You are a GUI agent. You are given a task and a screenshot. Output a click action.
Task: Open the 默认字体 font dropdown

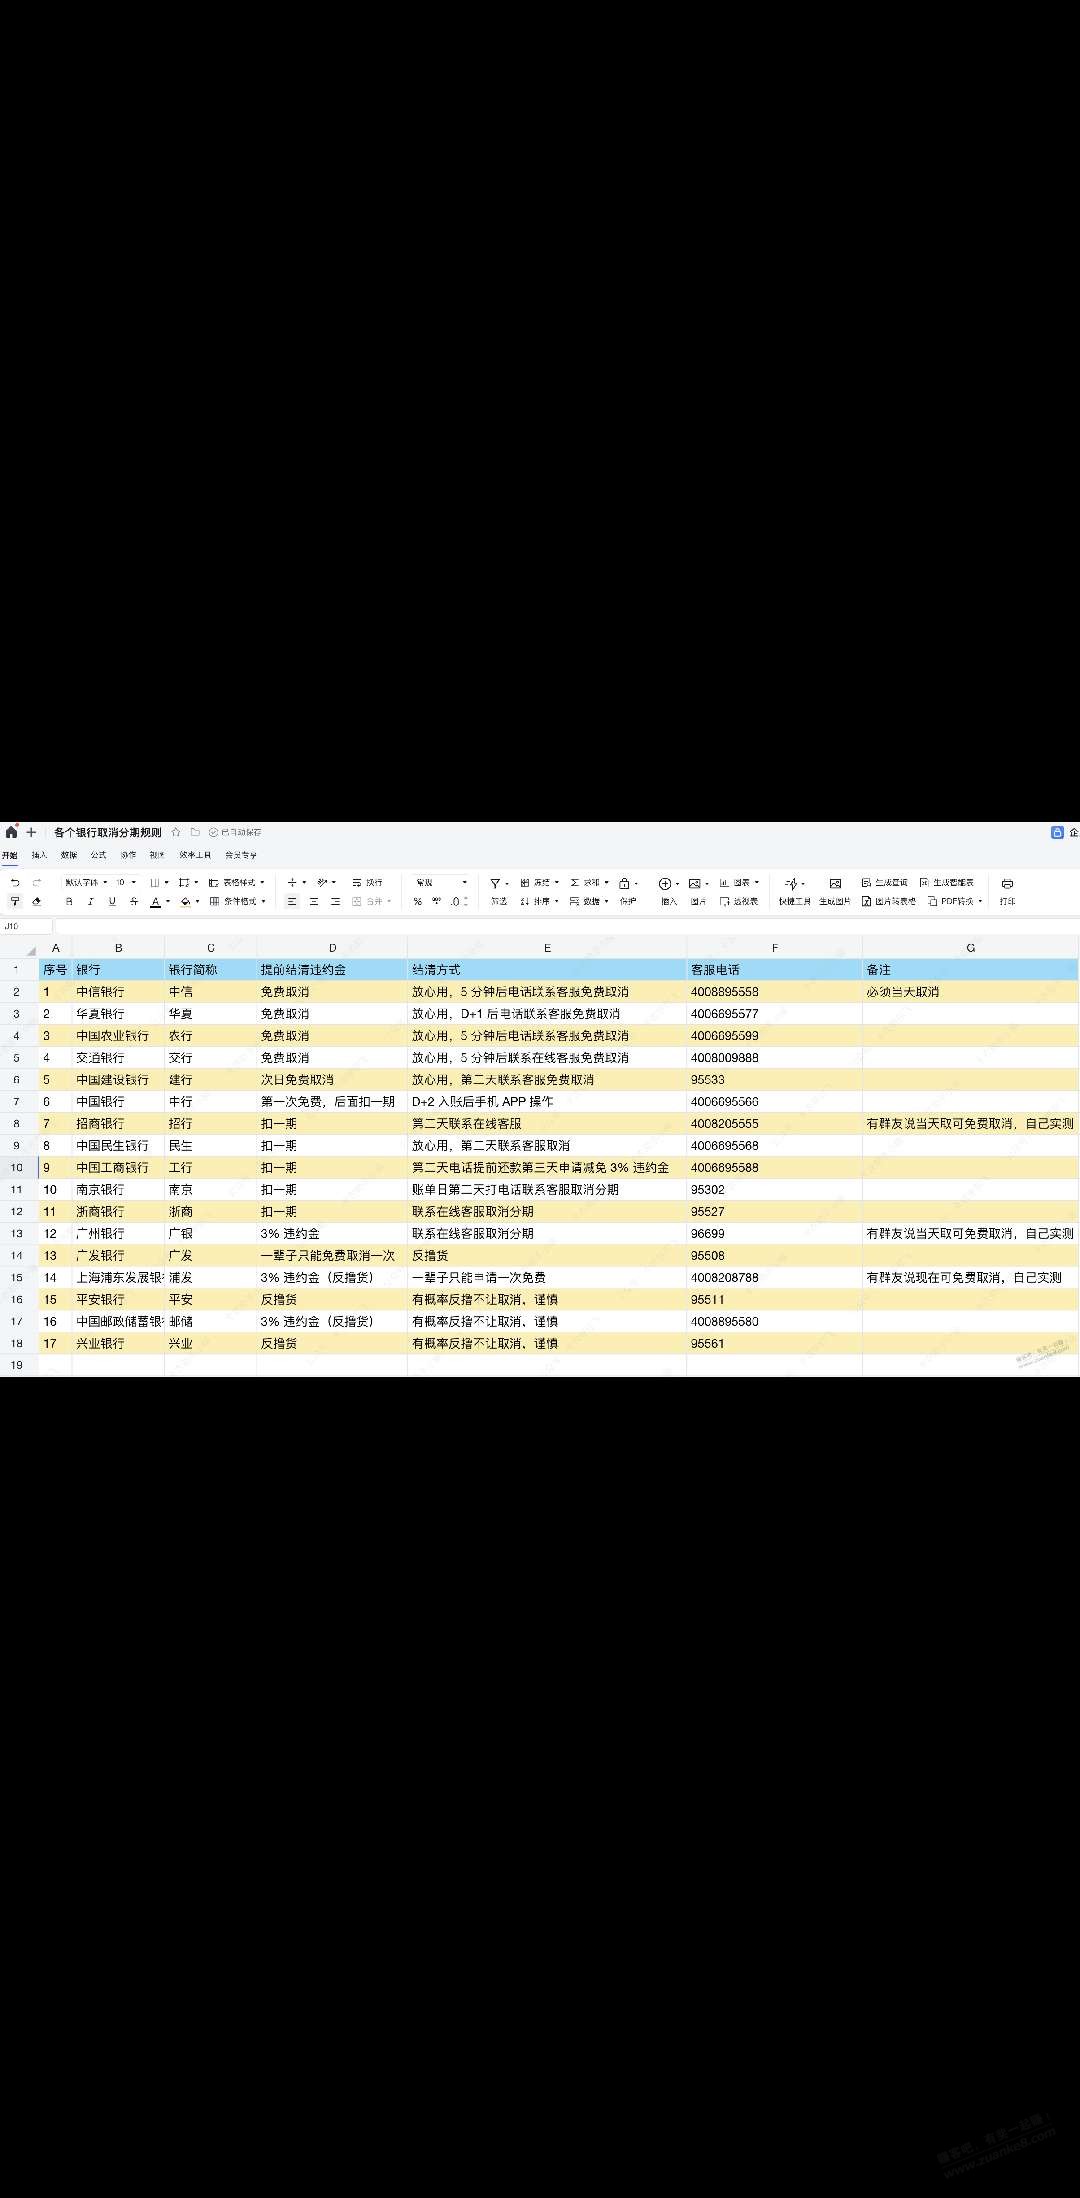86,882
